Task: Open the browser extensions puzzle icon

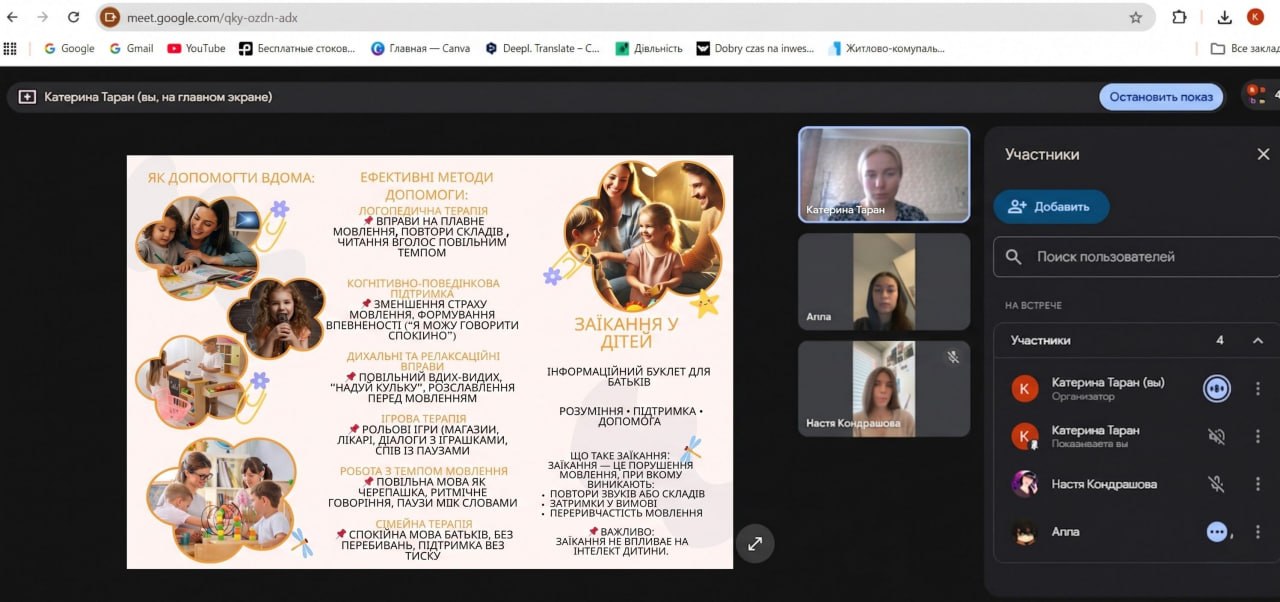Action: point(1180,17)
